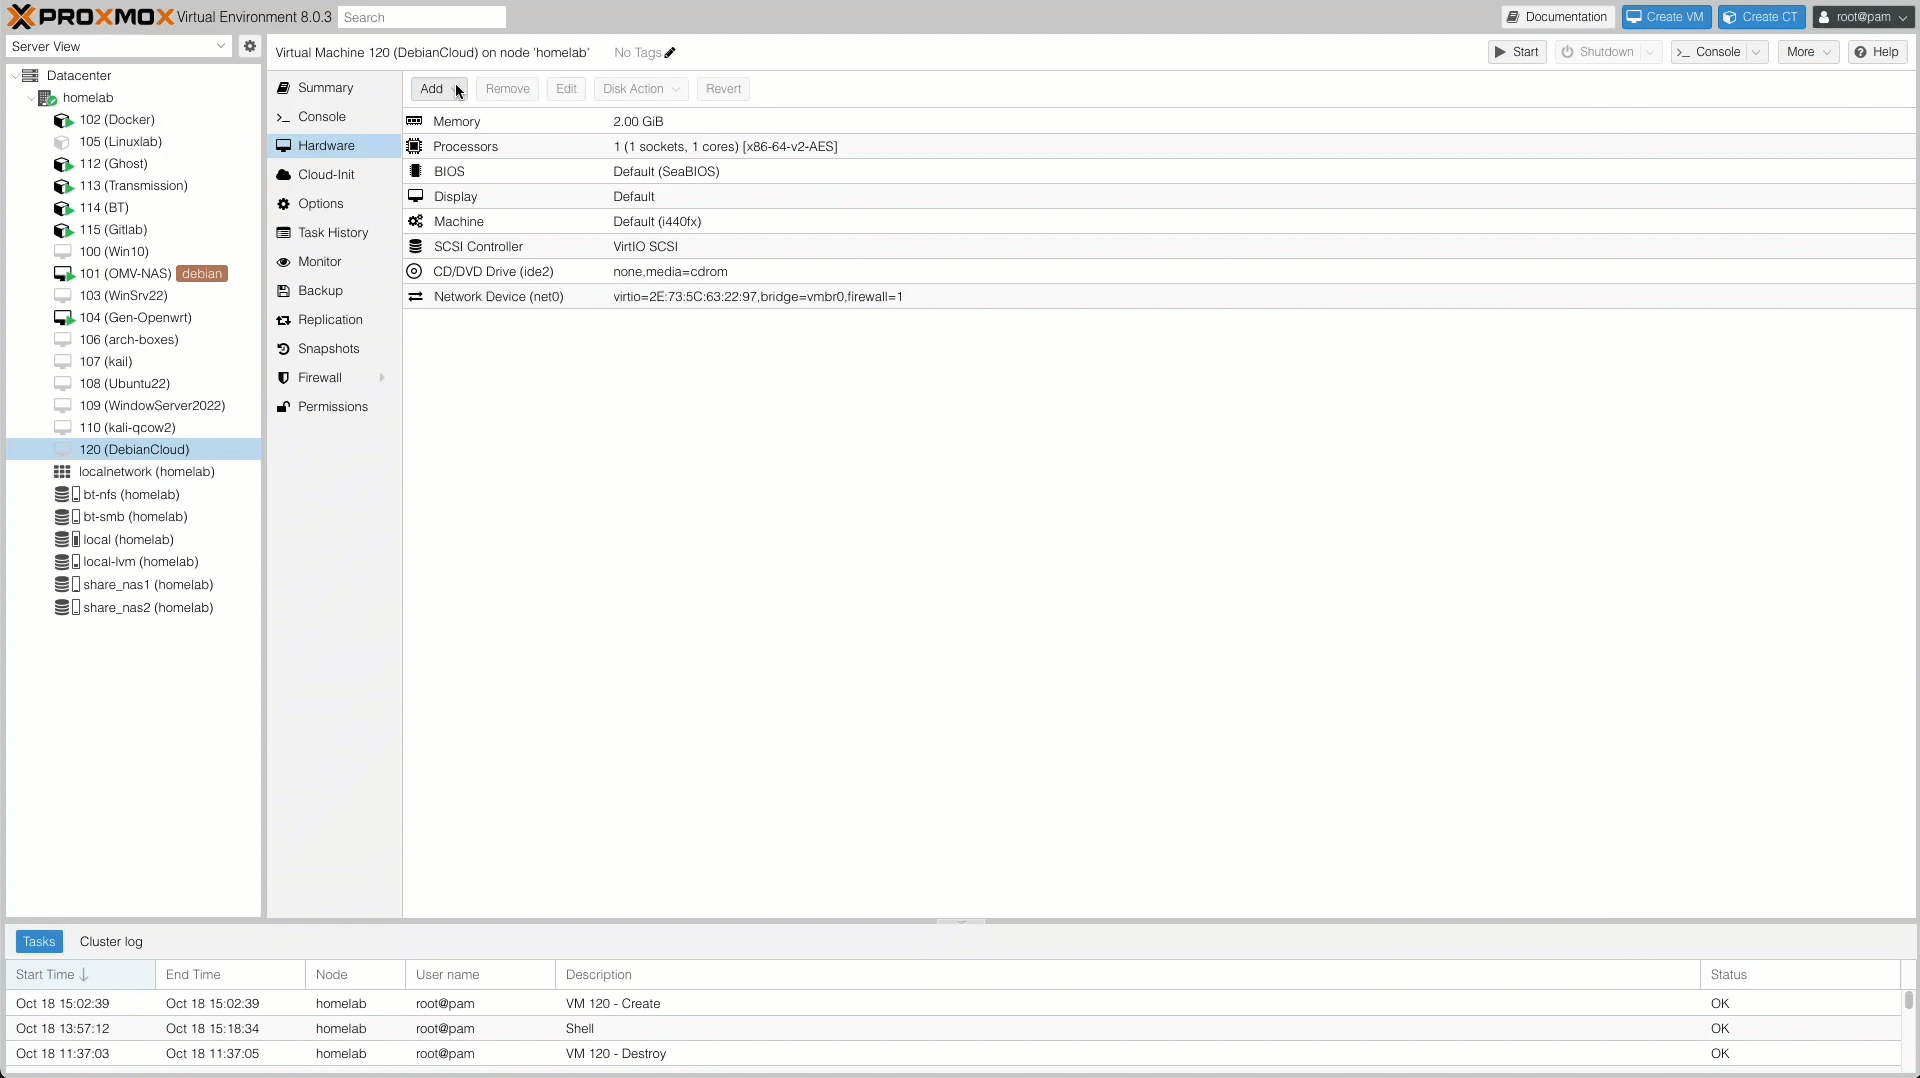This screenshot has height=1078, width=1920.
Task: Click the Help button
Action: 1877,52
